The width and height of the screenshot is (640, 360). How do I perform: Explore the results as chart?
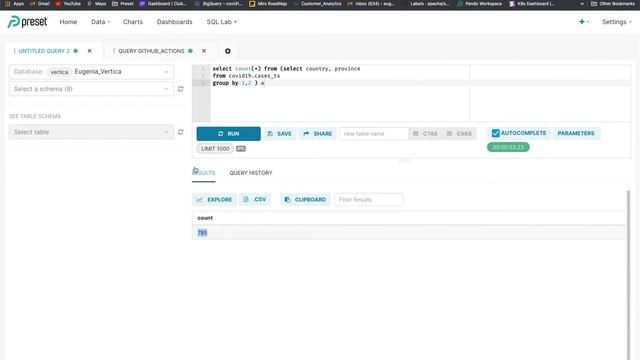click(x=214, y=200)
